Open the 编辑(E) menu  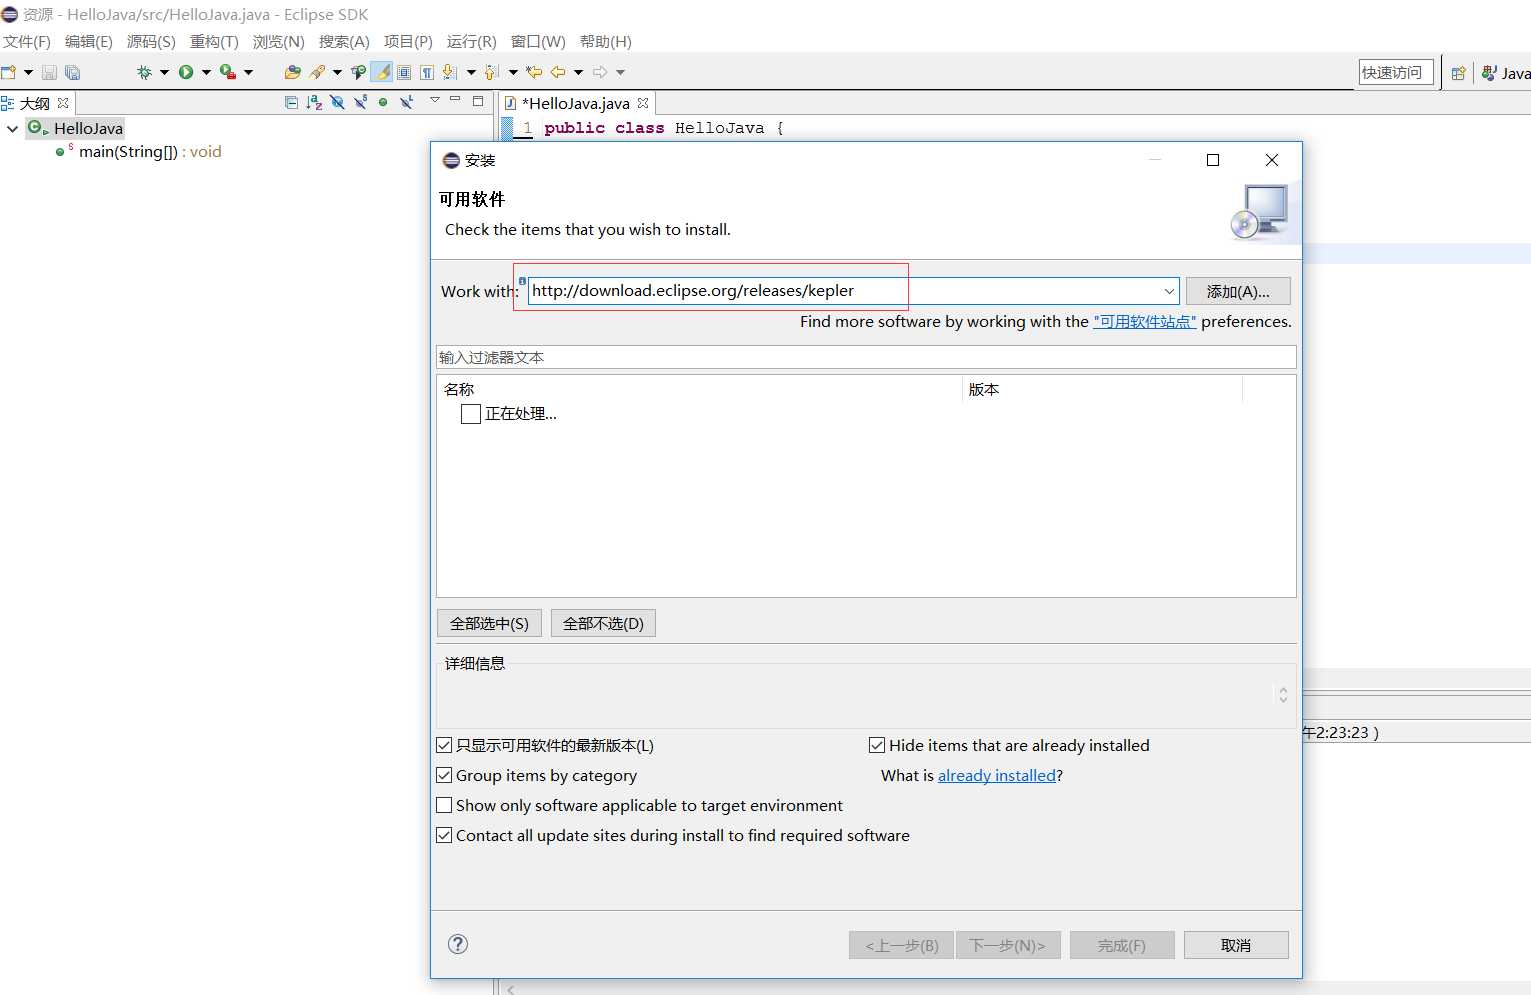click(89, 42)
